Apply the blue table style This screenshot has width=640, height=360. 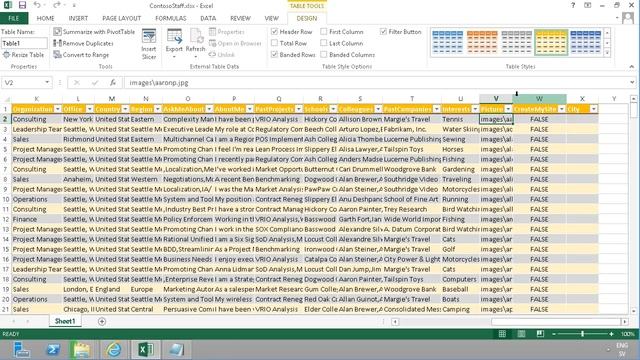[447, 42]
